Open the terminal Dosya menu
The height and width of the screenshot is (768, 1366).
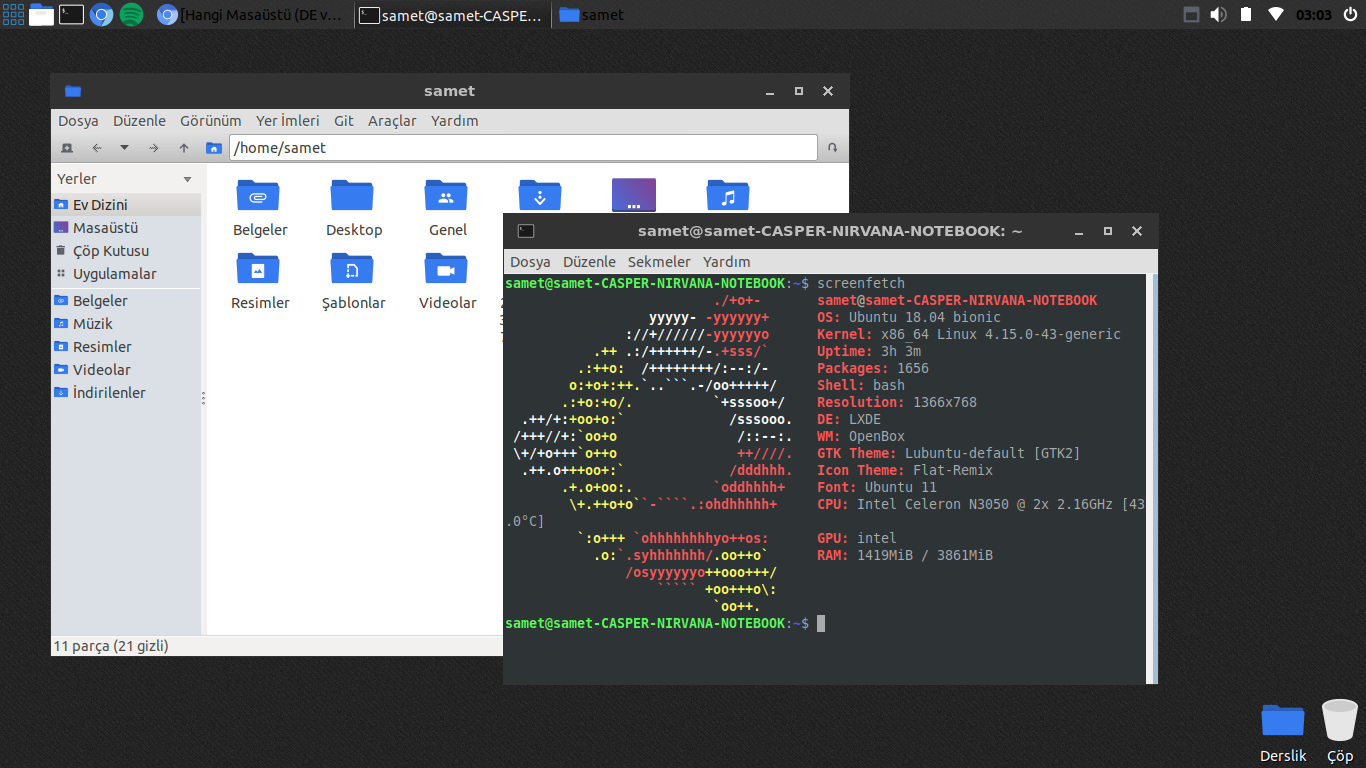(x=530, y=262)
